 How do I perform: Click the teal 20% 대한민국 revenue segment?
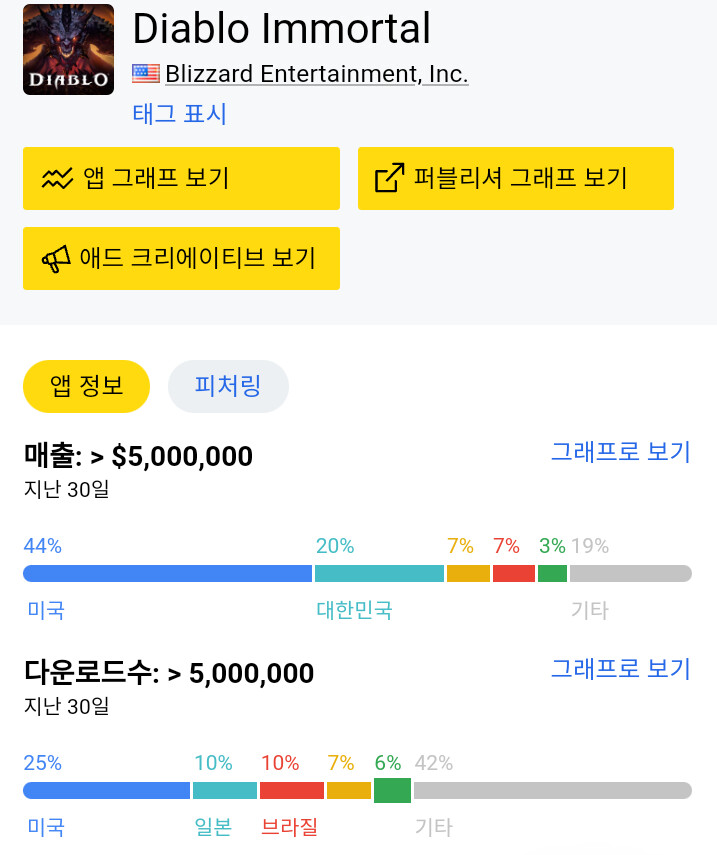click(x=379, y=574)
